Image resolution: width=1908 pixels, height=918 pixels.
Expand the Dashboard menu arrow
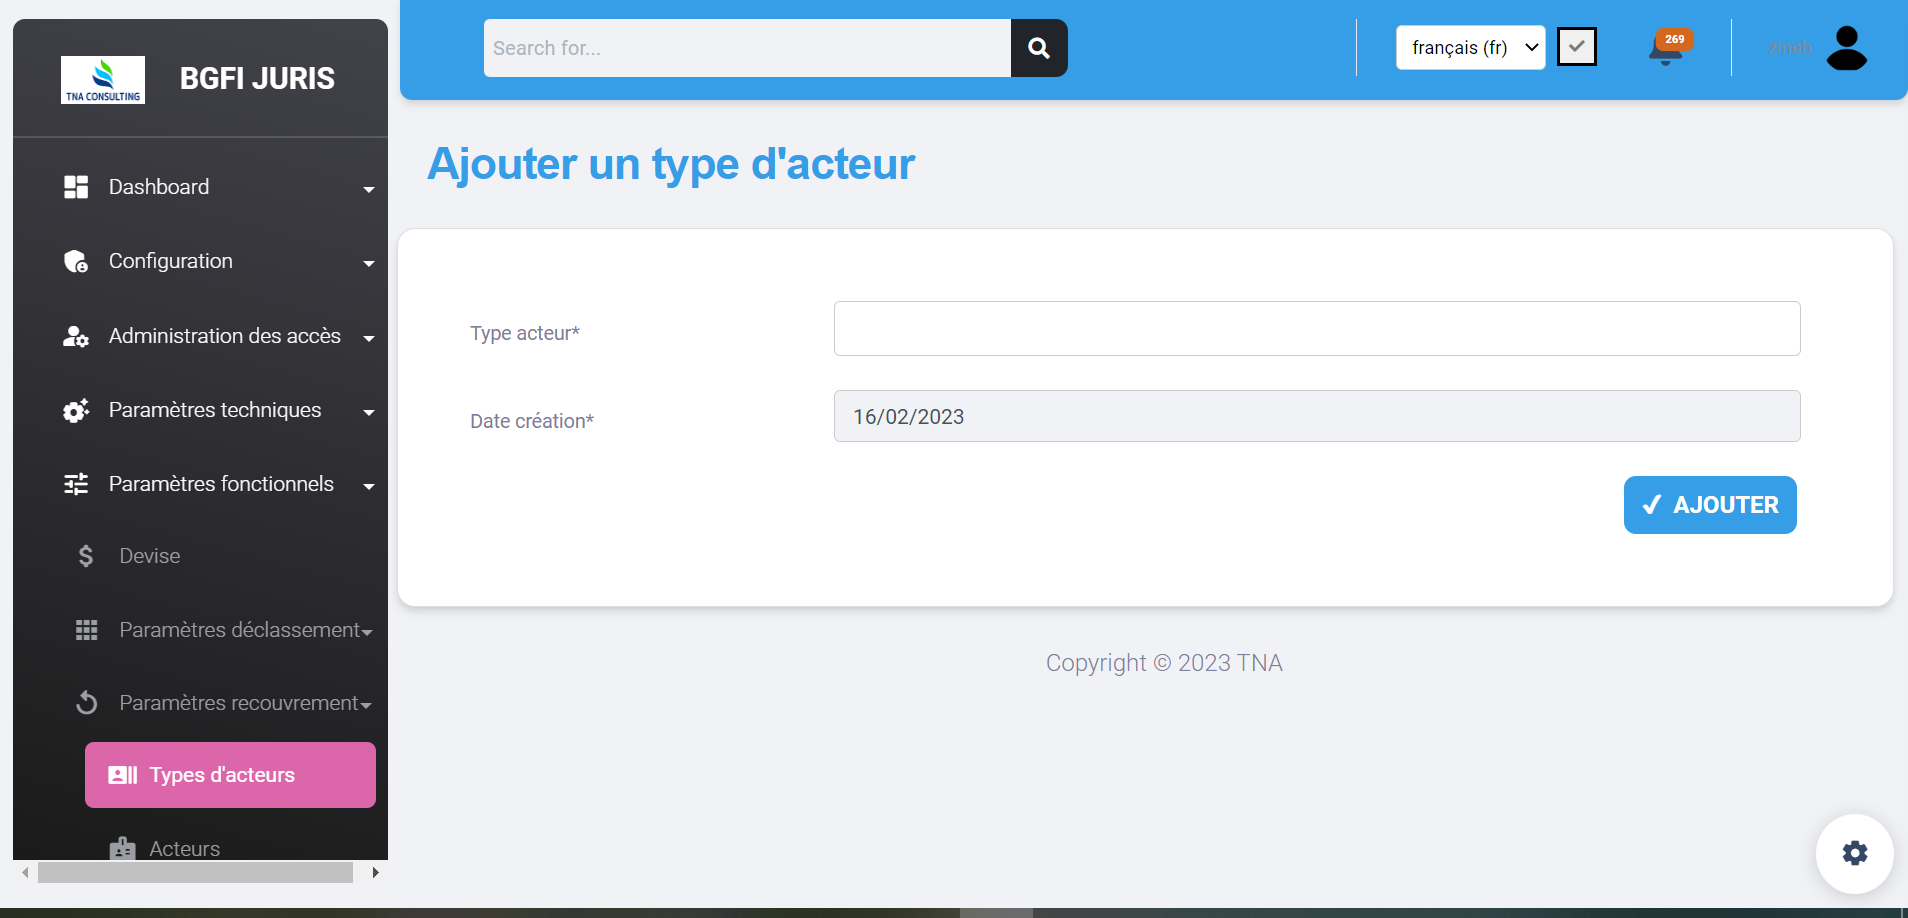click(x=368, y=189)
